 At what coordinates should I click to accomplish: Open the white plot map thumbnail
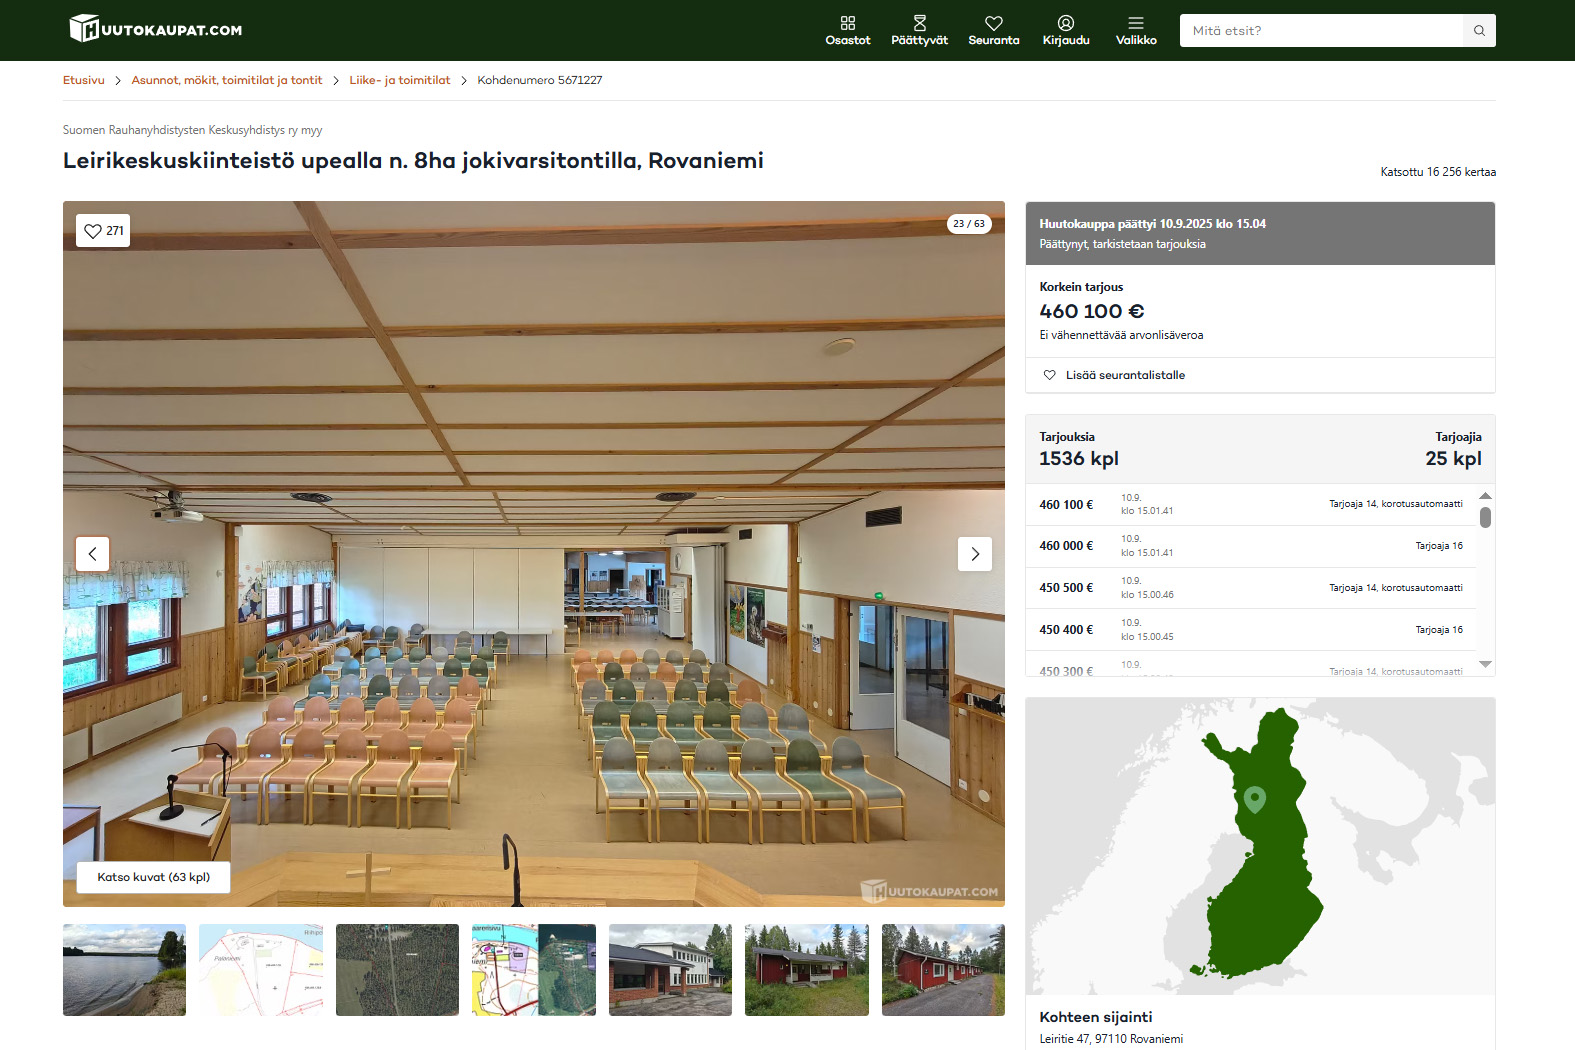click(x=261, y=970)
